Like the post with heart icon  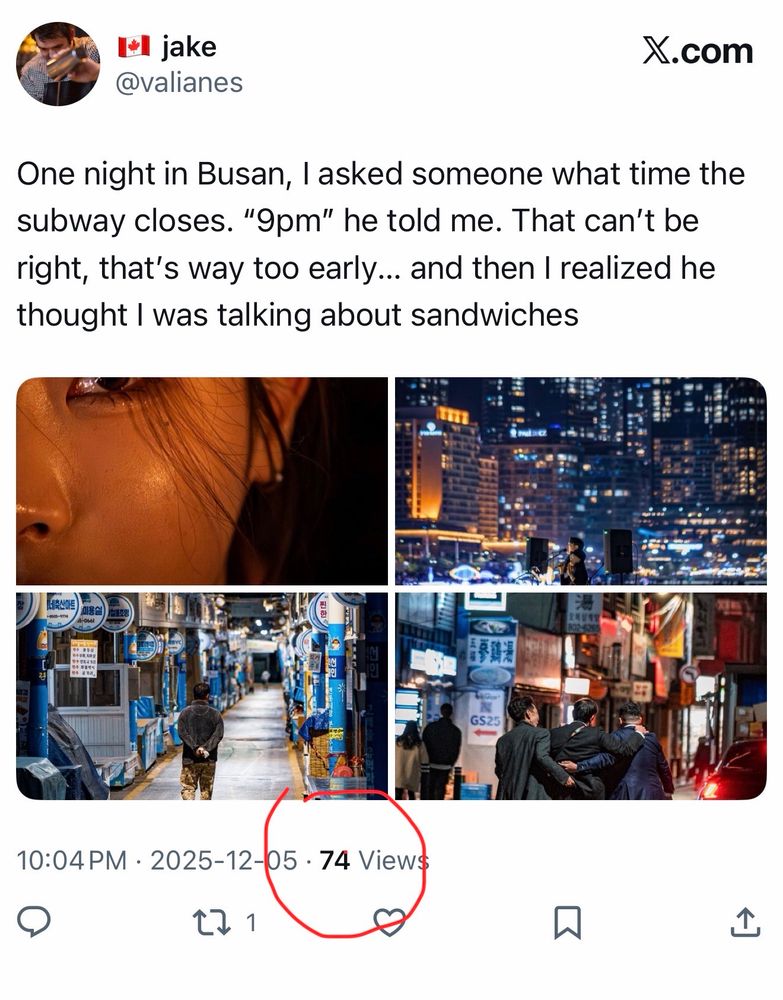pyautogui.click(x=389, y=922)
